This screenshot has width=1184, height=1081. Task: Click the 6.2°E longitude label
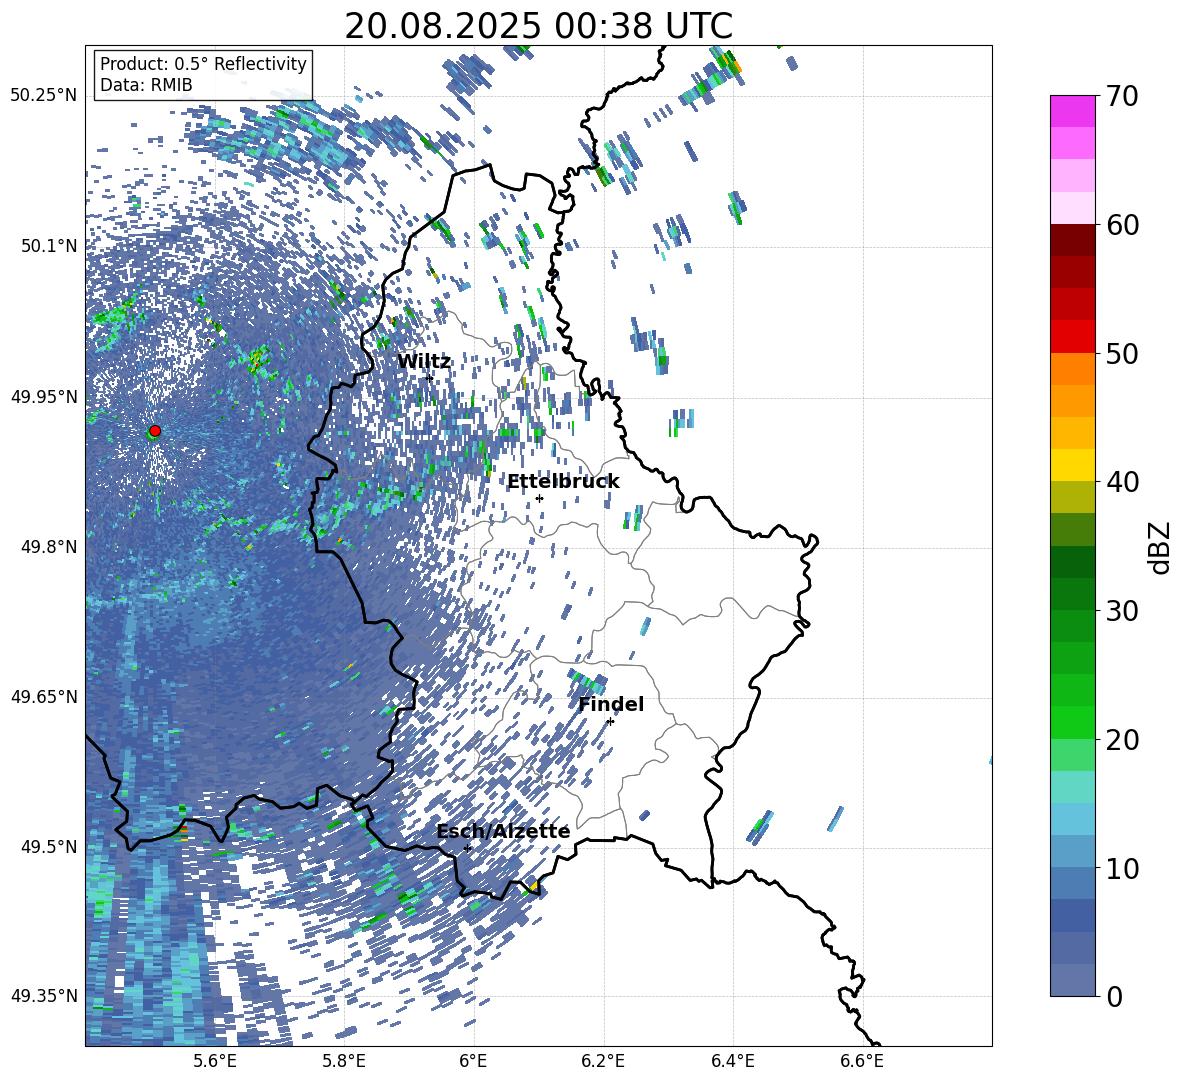pyautogui.click(x=603, y=1061)
